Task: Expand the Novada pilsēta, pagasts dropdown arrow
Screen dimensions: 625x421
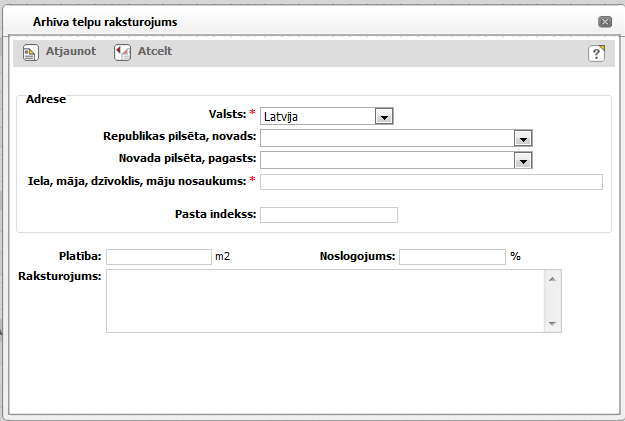Action: click(x=522, y=160)
